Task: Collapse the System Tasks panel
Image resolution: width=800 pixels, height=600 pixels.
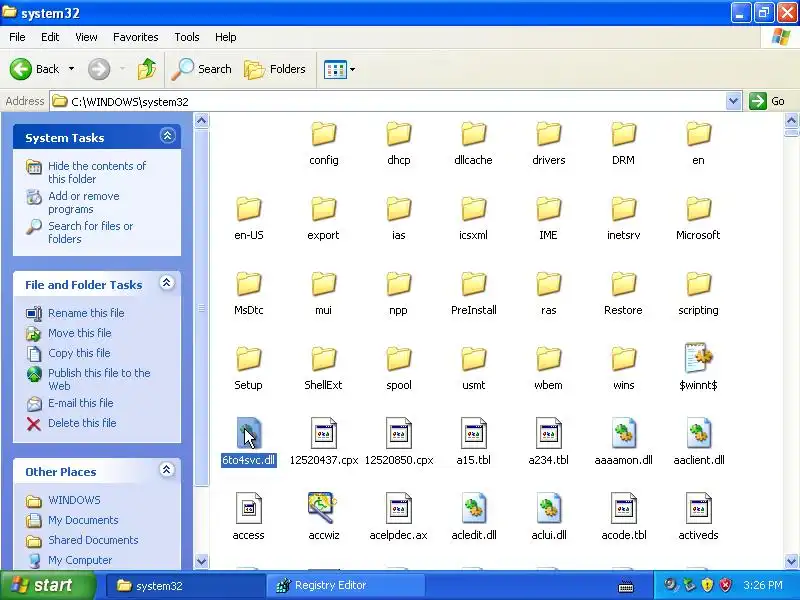Action: pos(167,136)
